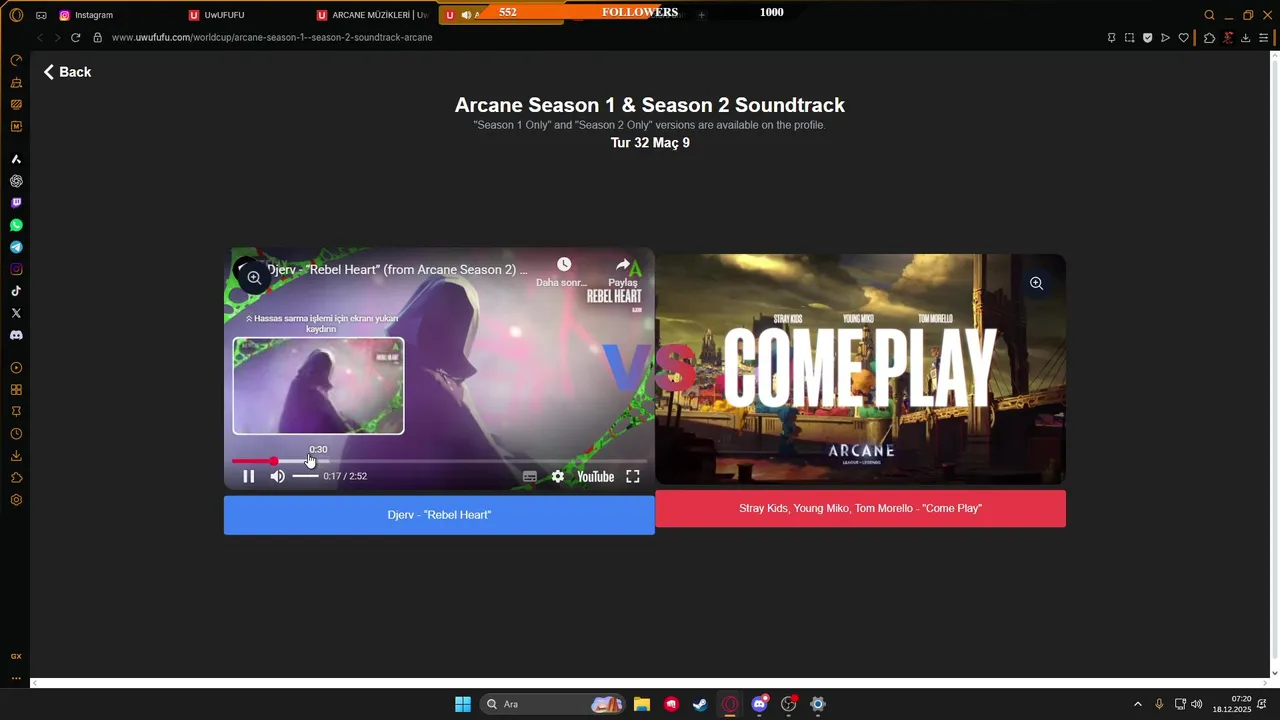This screenshot has width=1280, height=720.
Task: Enter fullscreen in the YouTube player
Action: coord(633,477)
